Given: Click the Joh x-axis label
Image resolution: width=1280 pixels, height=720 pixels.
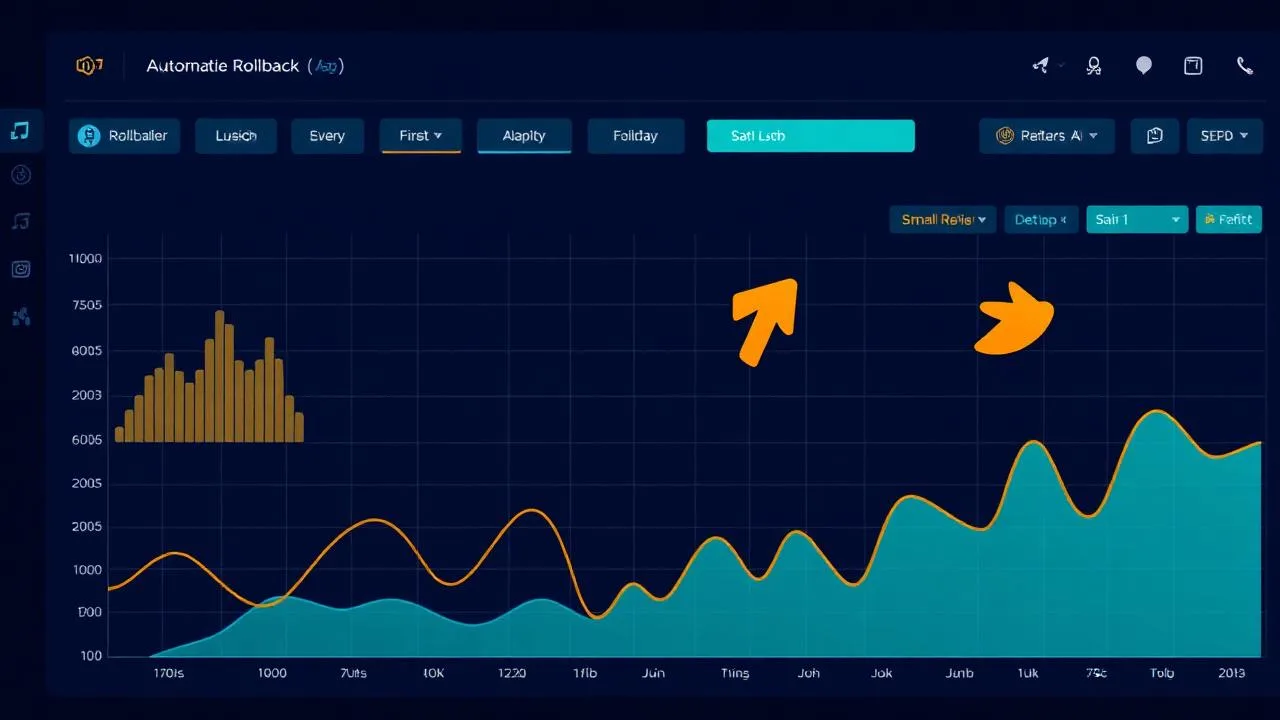Looking at the screenshot, I should pyautogui.click(x=809, y=673).
